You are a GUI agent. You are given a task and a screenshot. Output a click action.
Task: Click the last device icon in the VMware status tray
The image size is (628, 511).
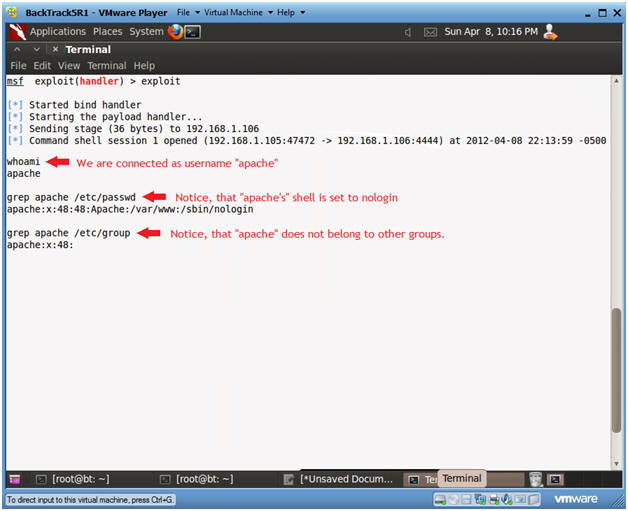coord(533,499)
